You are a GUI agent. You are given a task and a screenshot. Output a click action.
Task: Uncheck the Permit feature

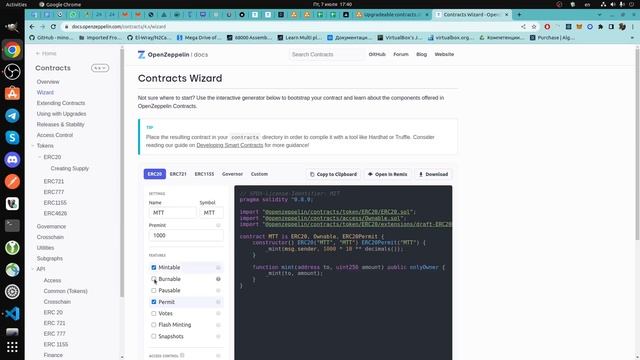154,302
